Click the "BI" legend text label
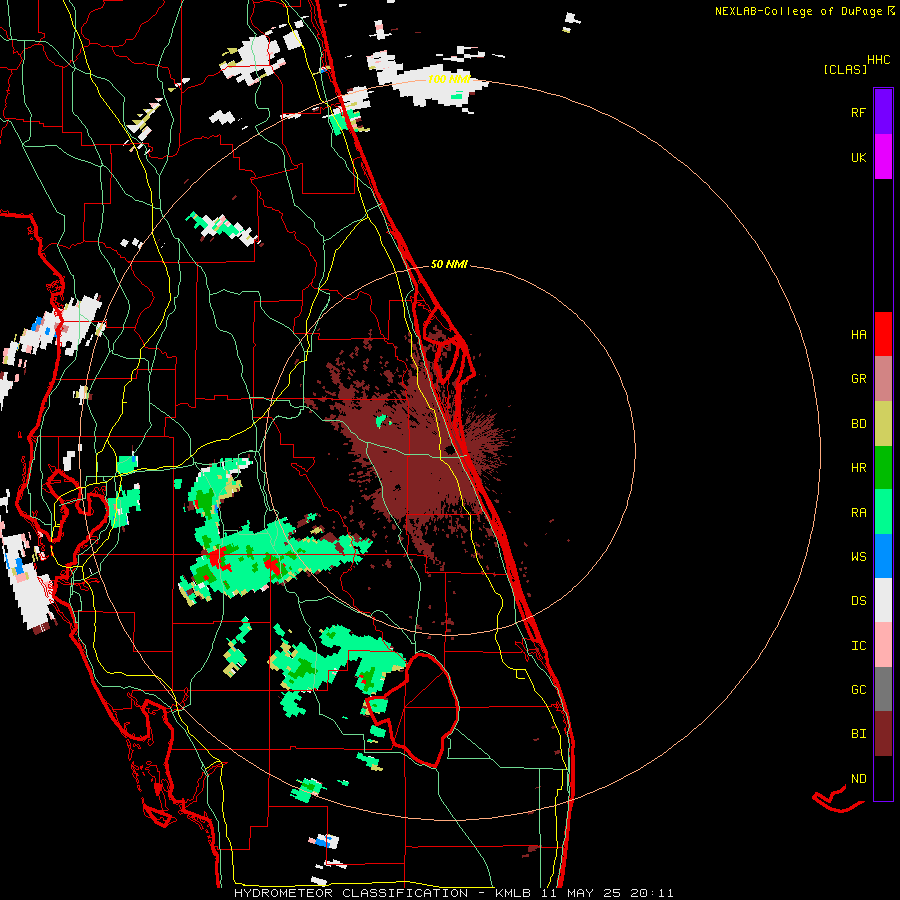This screenshot has width=900, height=900. click(x=858, y=734)
